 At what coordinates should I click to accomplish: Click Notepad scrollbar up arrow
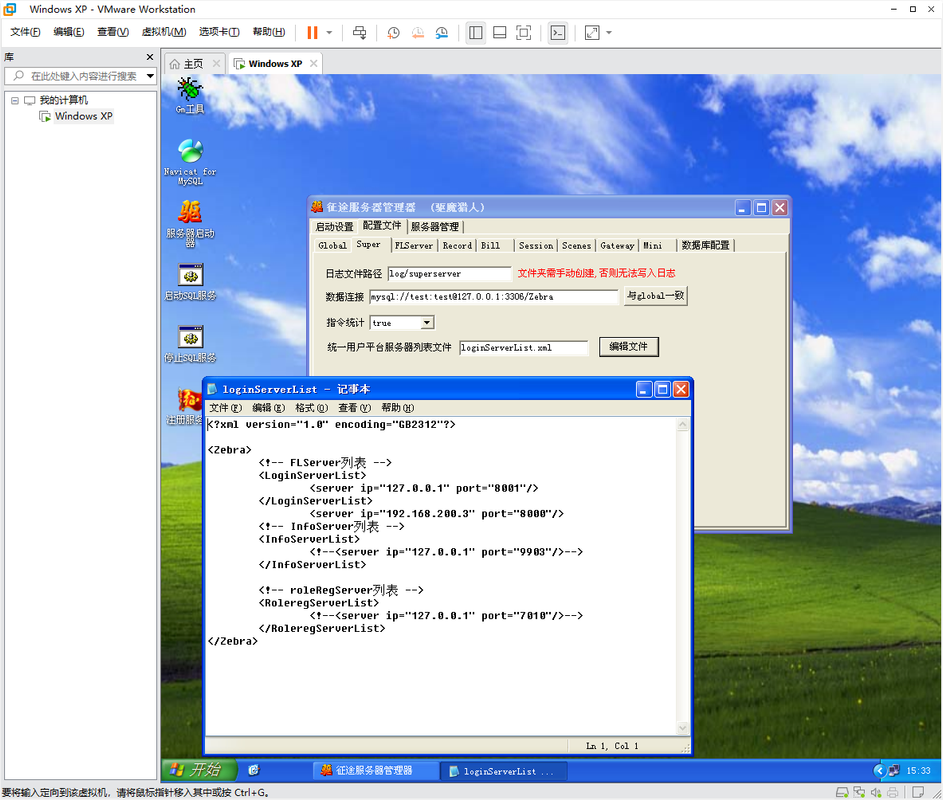click(x=683, y=425)
